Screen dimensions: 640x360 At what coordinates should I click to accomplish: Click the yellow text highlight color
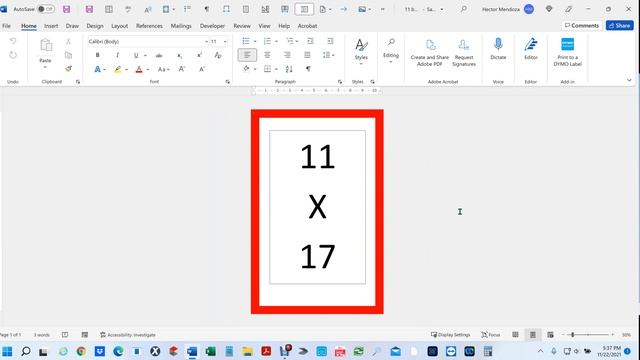click(118, 69)
